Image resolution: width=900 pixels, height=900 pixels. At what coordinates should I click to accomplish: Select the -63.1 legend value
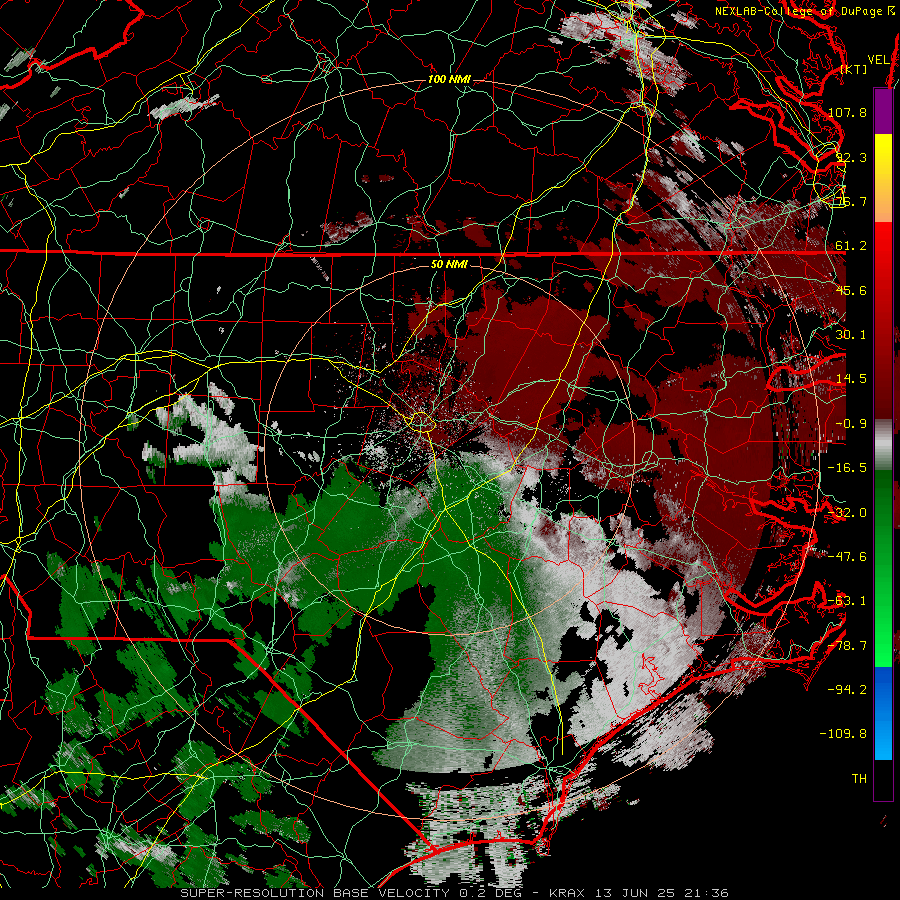[847, 601]
